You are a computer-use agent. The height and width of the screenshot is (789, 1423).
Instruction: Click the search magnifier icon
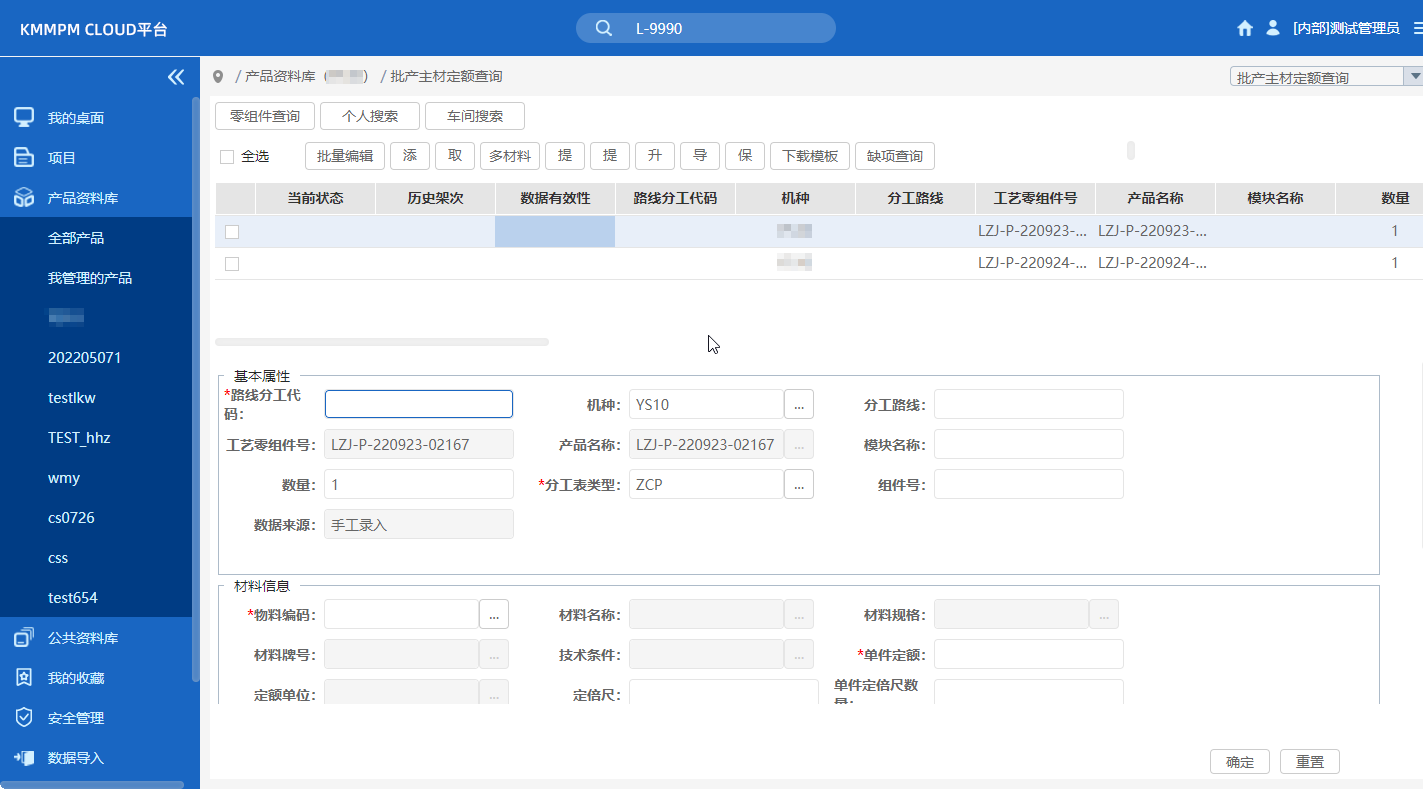603,28
